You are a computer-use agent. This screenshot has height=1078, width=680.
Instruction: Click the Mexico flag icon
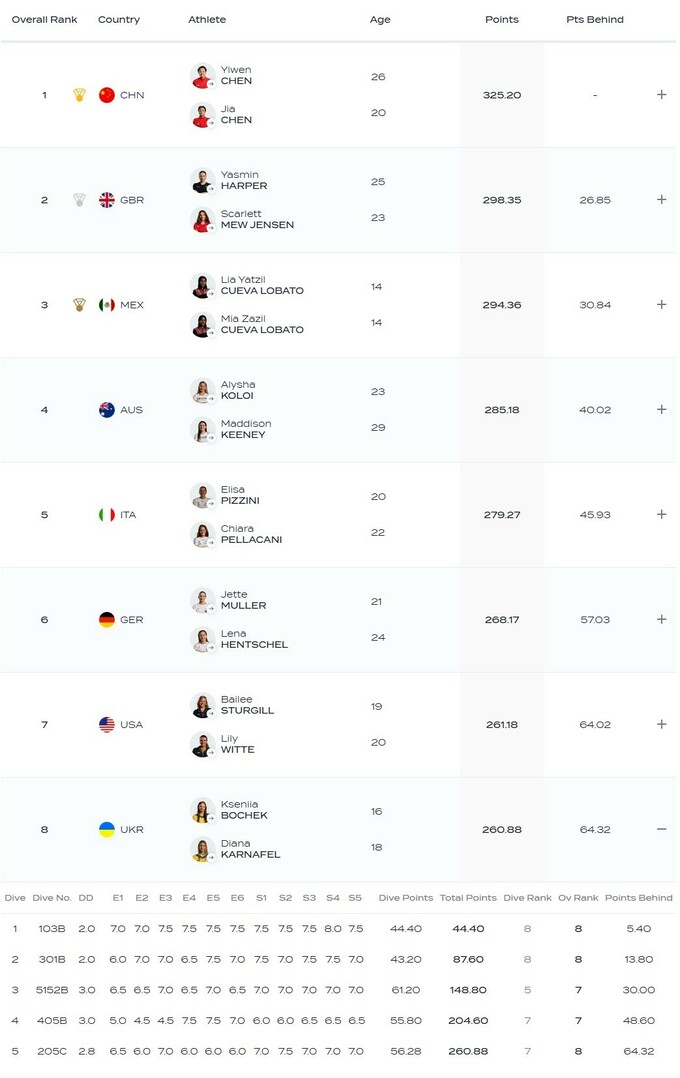coord(107,305)
